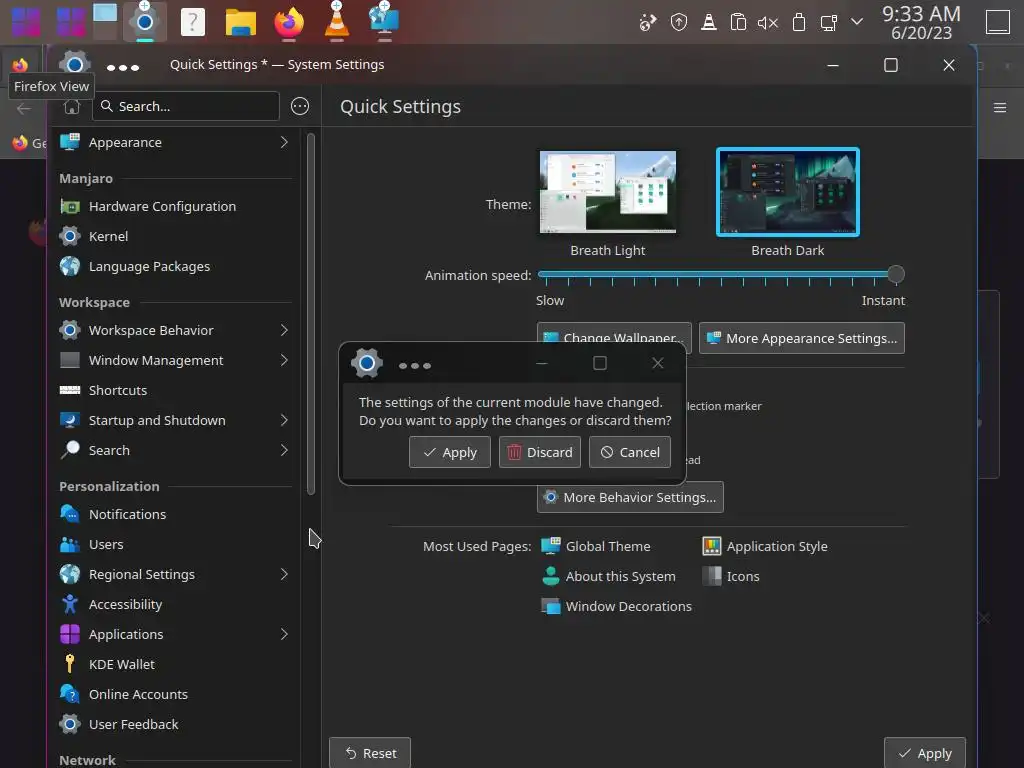This screenshot has width=1024, height=768.
Task: Click Reset at the bottom
Action: [370, 753]
